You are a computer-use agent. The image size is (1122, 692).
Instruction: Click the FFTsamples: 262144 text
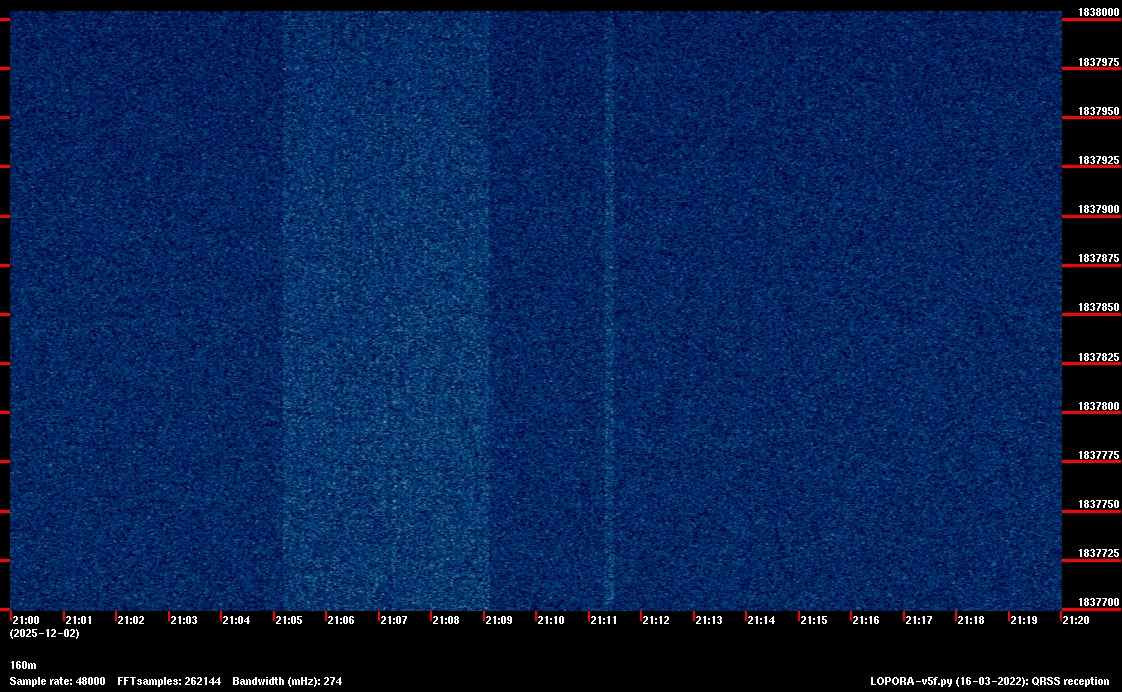pos(169,681)
